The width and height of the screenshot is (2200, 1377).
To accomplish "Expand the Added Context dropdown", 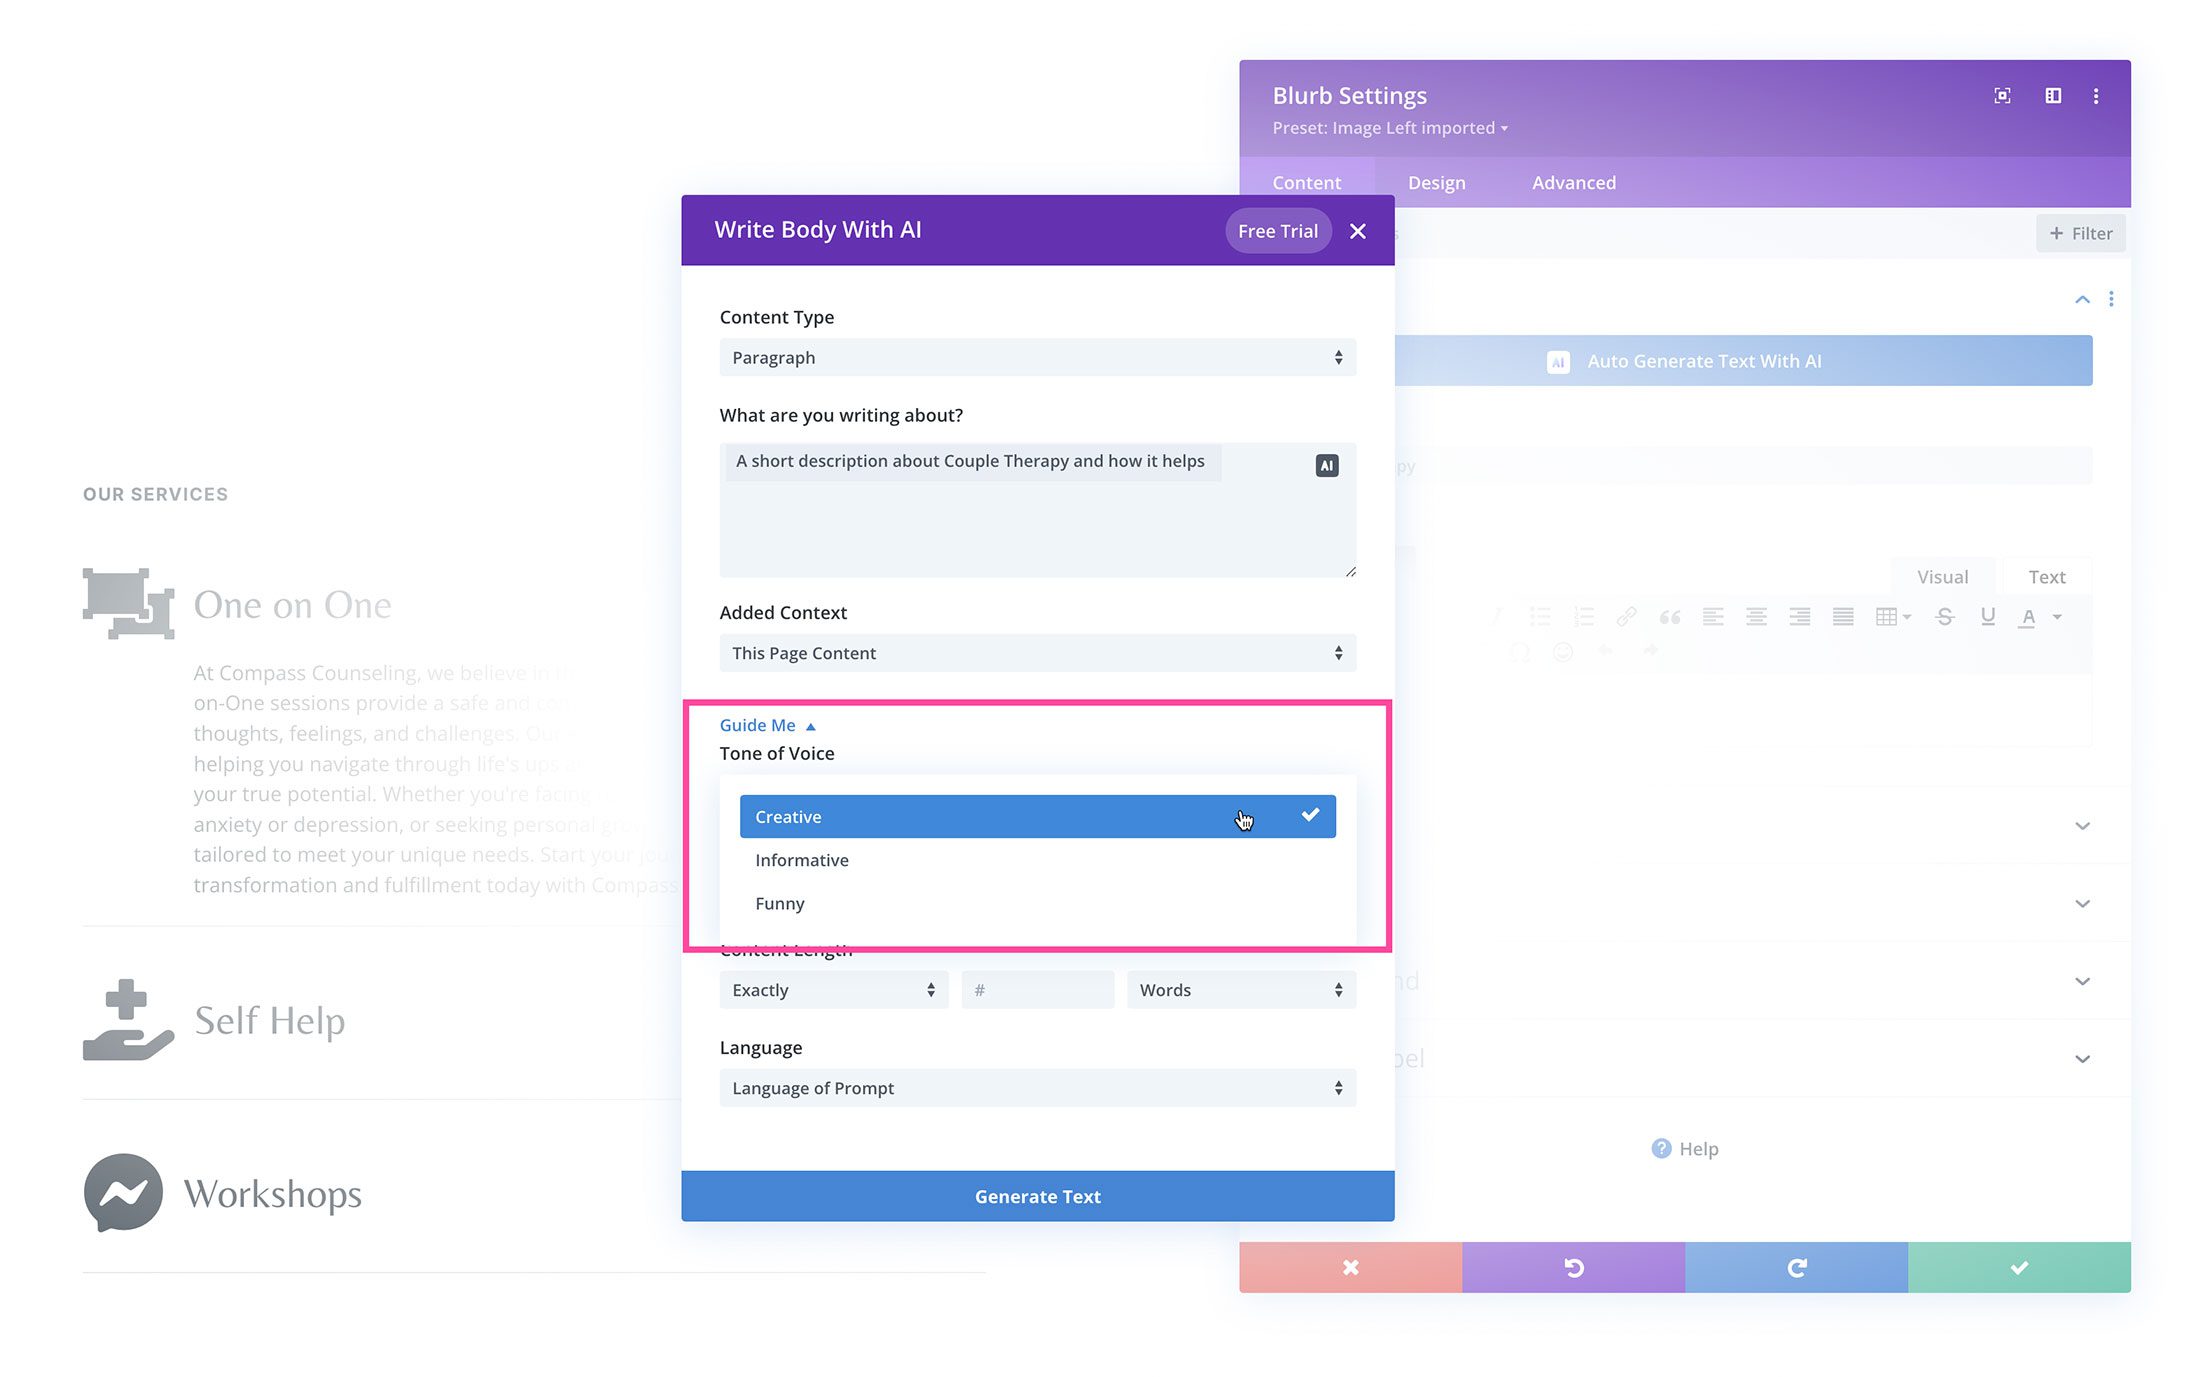I will point(1037,652).
